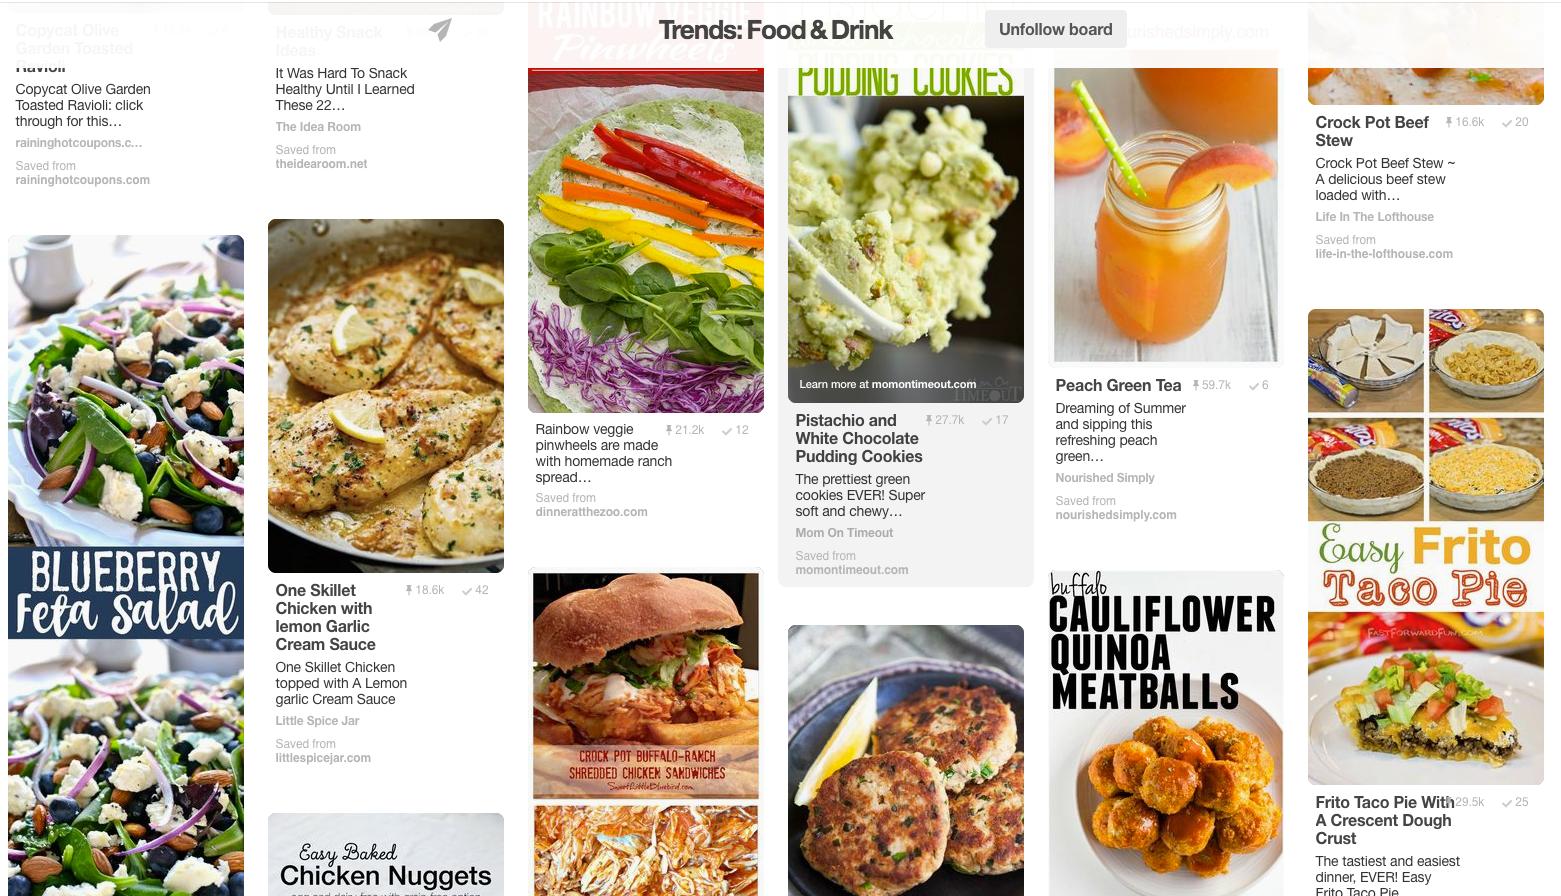Viewport: 1561px width, 896px height.
Task: Click the pin count icon showing 21.2k
Action: (668, 430)
